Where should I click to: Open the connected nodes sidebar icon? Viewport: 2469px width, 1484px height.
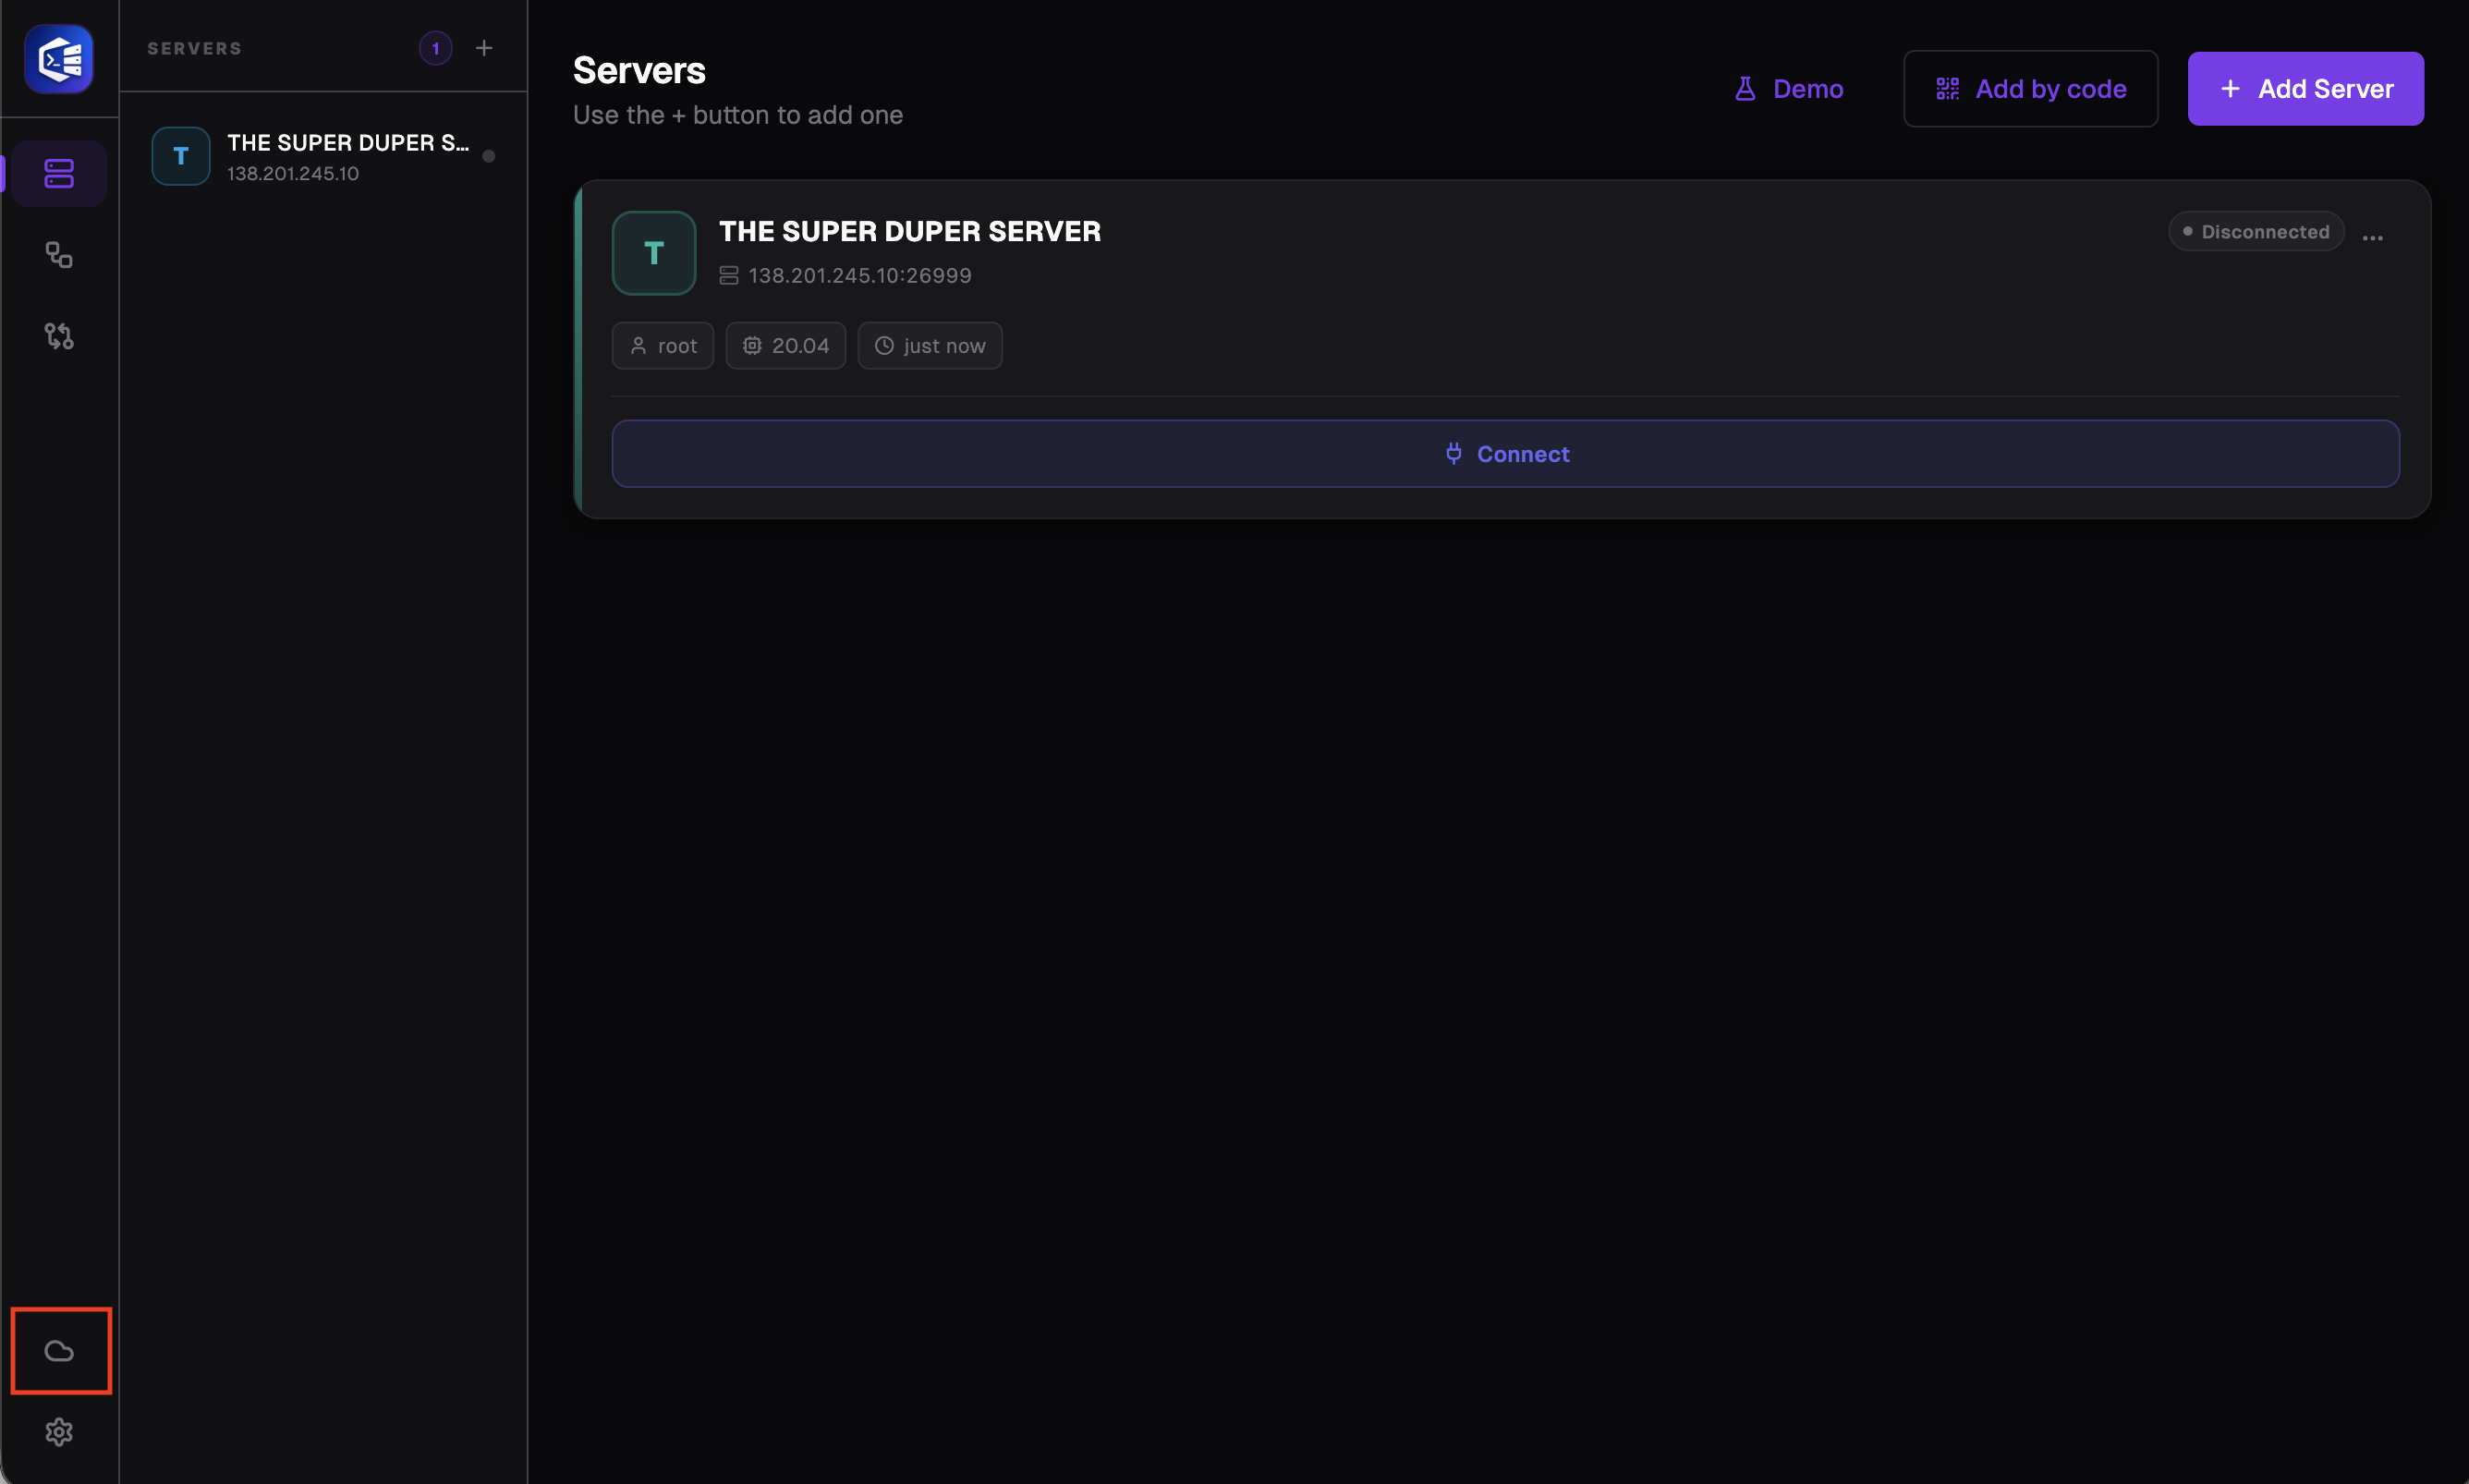(x=59, y=255)
